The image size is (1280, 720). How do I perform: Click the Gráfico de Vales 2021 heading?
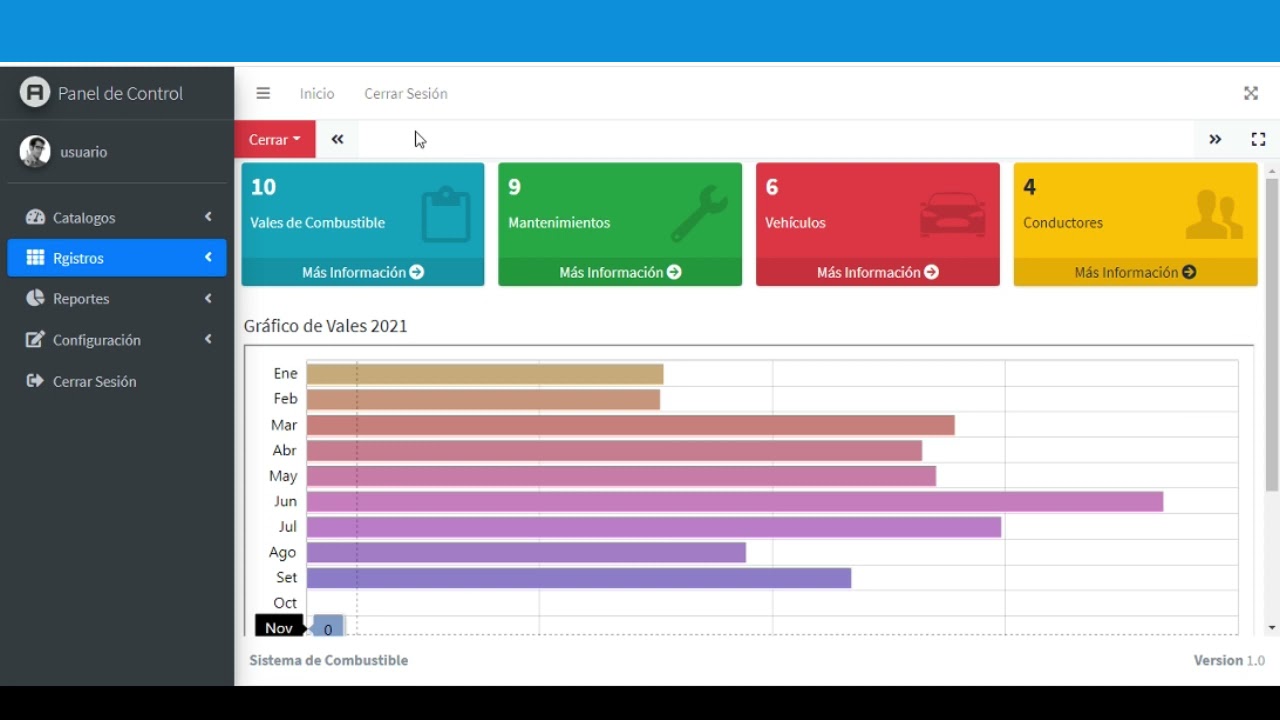point(326,326)
